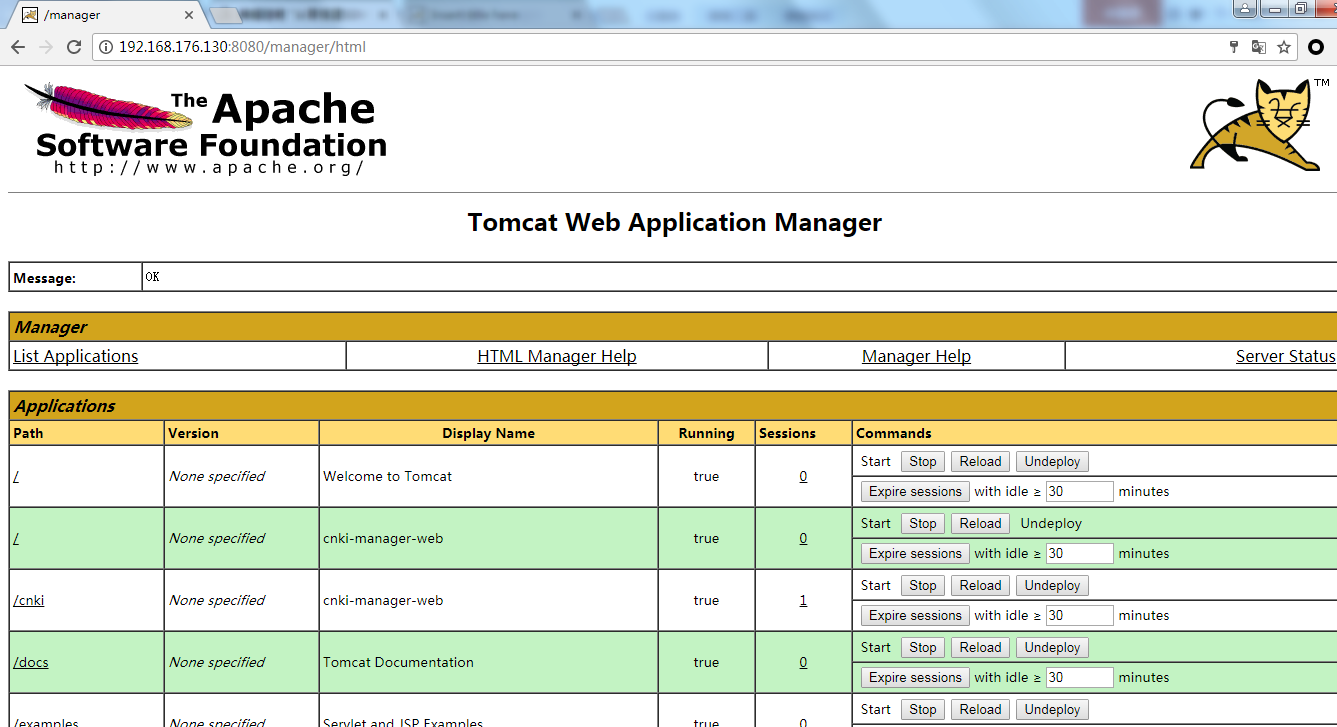
Task: Click the browser forward arrow
Action: coord(46,47)
